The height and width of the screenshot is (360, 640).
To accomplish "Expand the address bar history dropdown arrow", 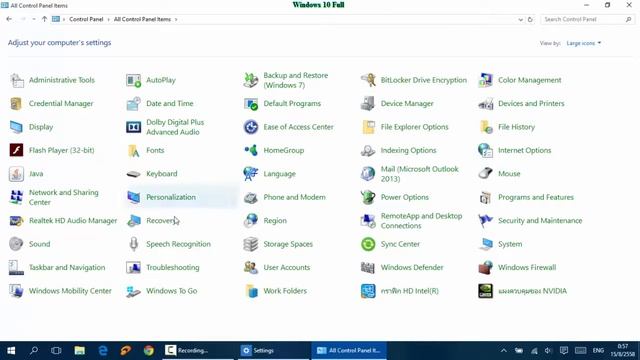I will pyautogui.click(x=520, y=19).
